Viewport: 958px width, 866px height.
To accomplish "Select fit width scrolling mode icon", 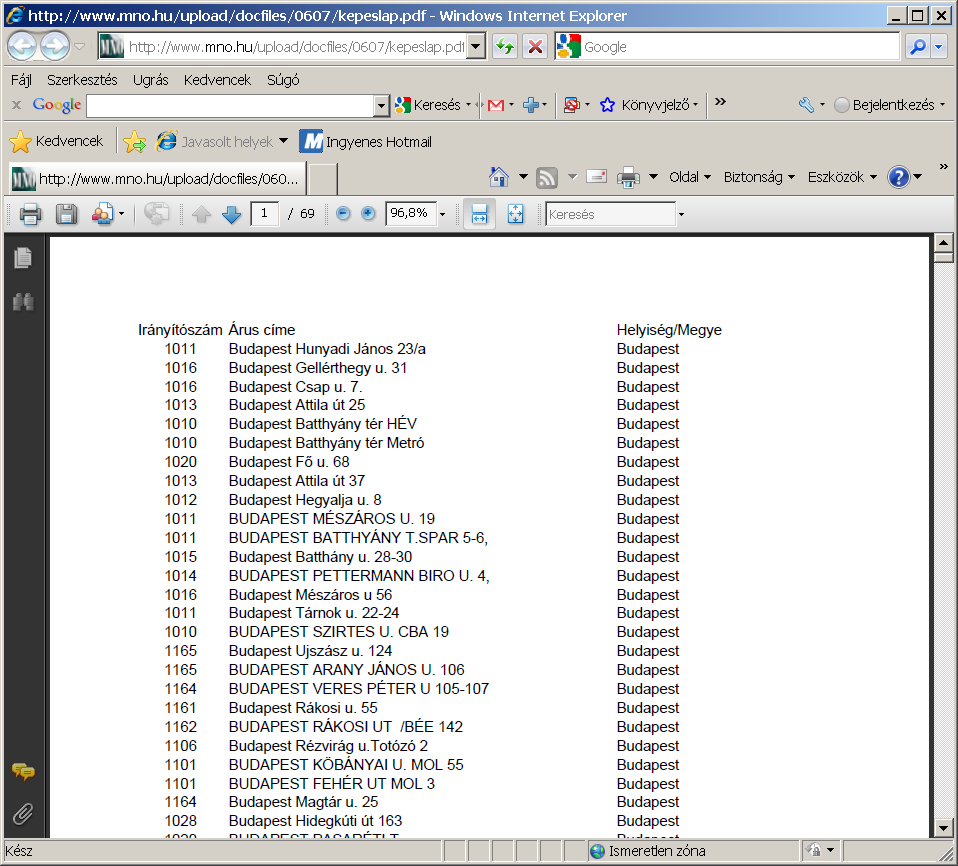I will pos(479,214).
